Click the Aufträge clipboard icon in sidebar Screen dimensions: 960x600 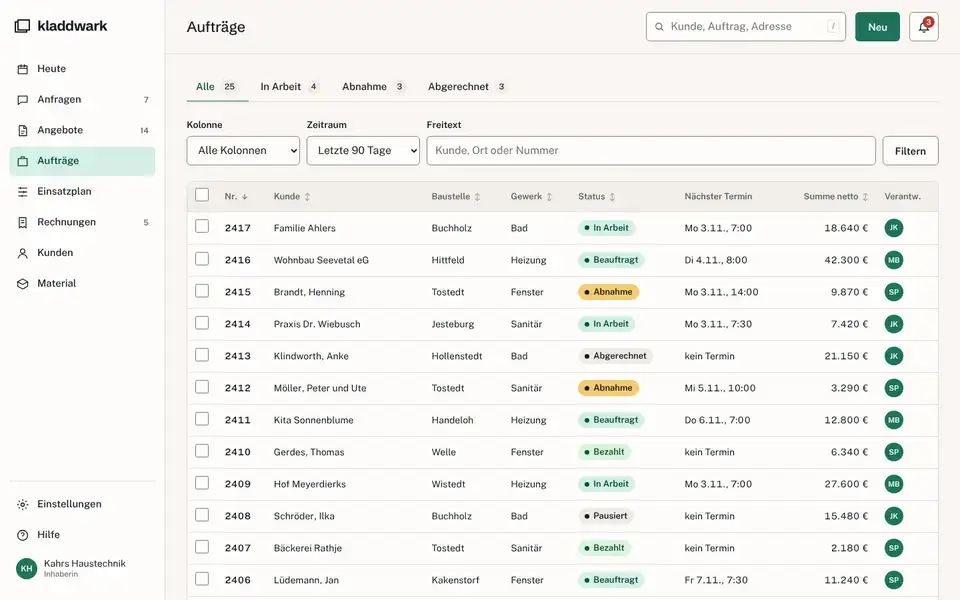click(23, 160)
